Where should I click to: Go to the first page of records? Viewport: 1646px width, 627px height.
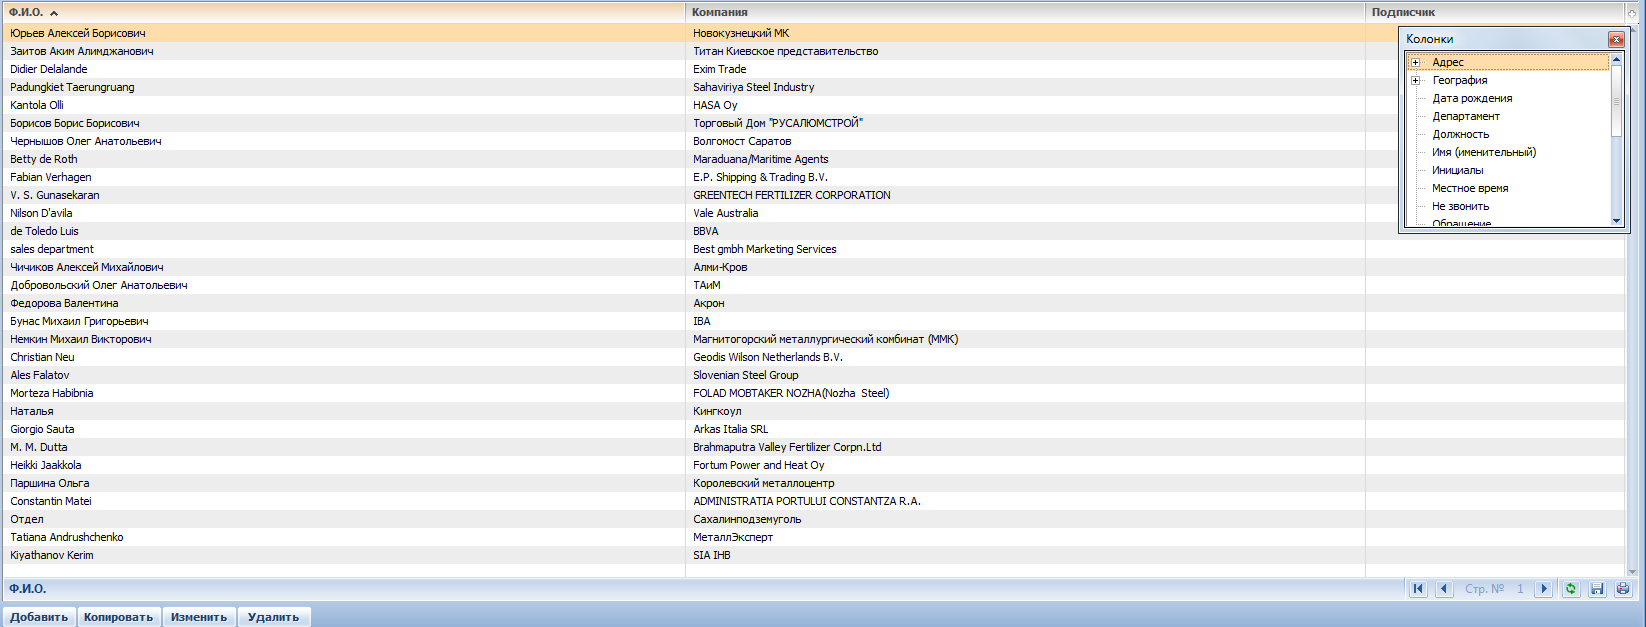[1418, 589]
